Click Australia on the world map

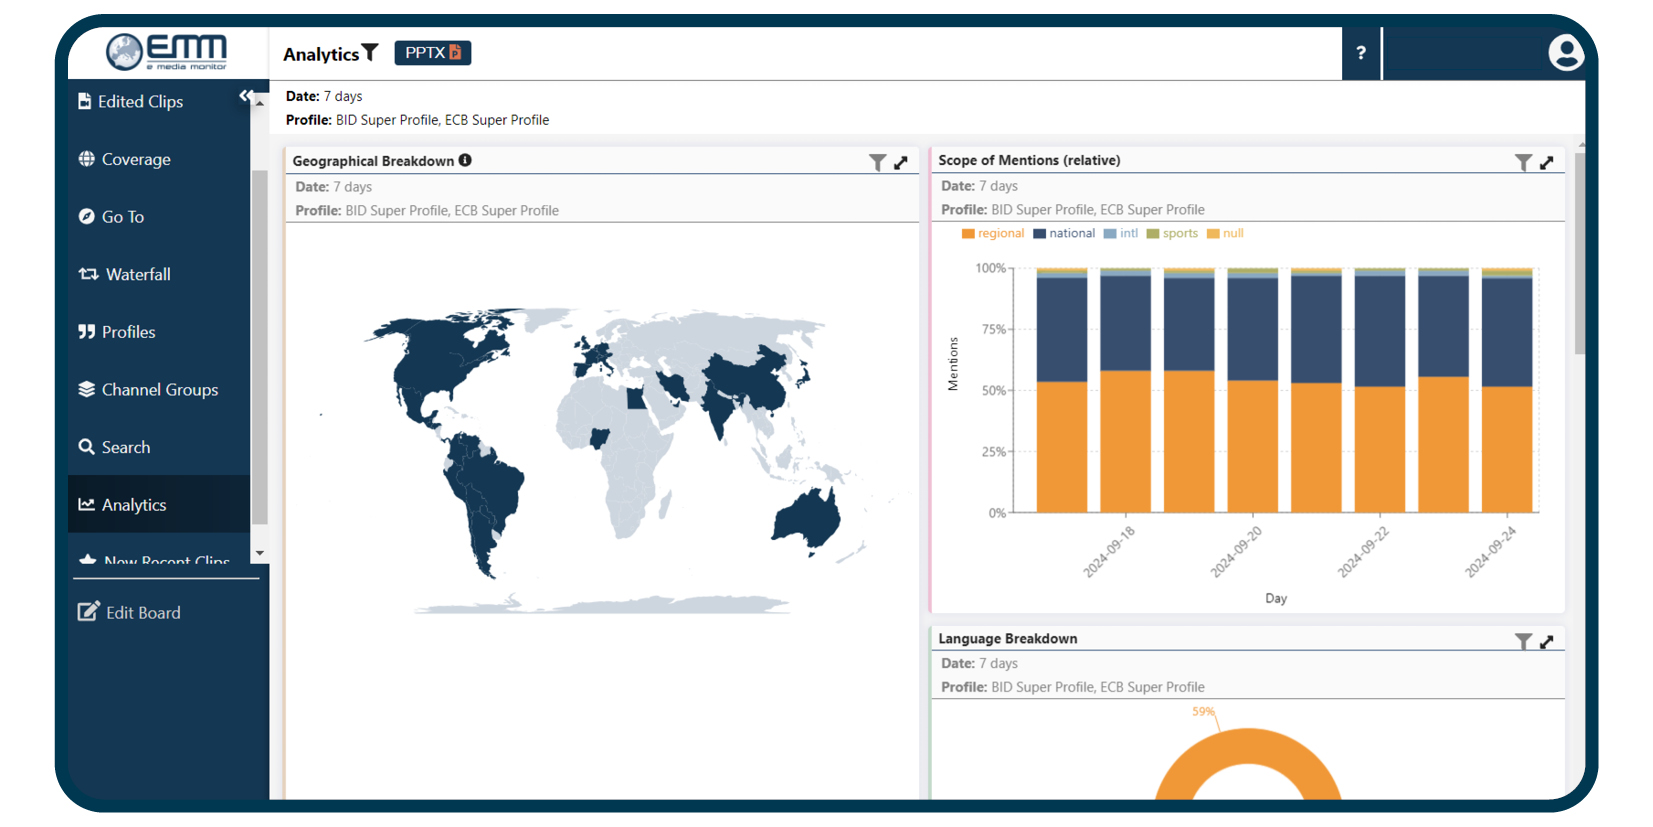pyautogui.click(x=807, y=518)
